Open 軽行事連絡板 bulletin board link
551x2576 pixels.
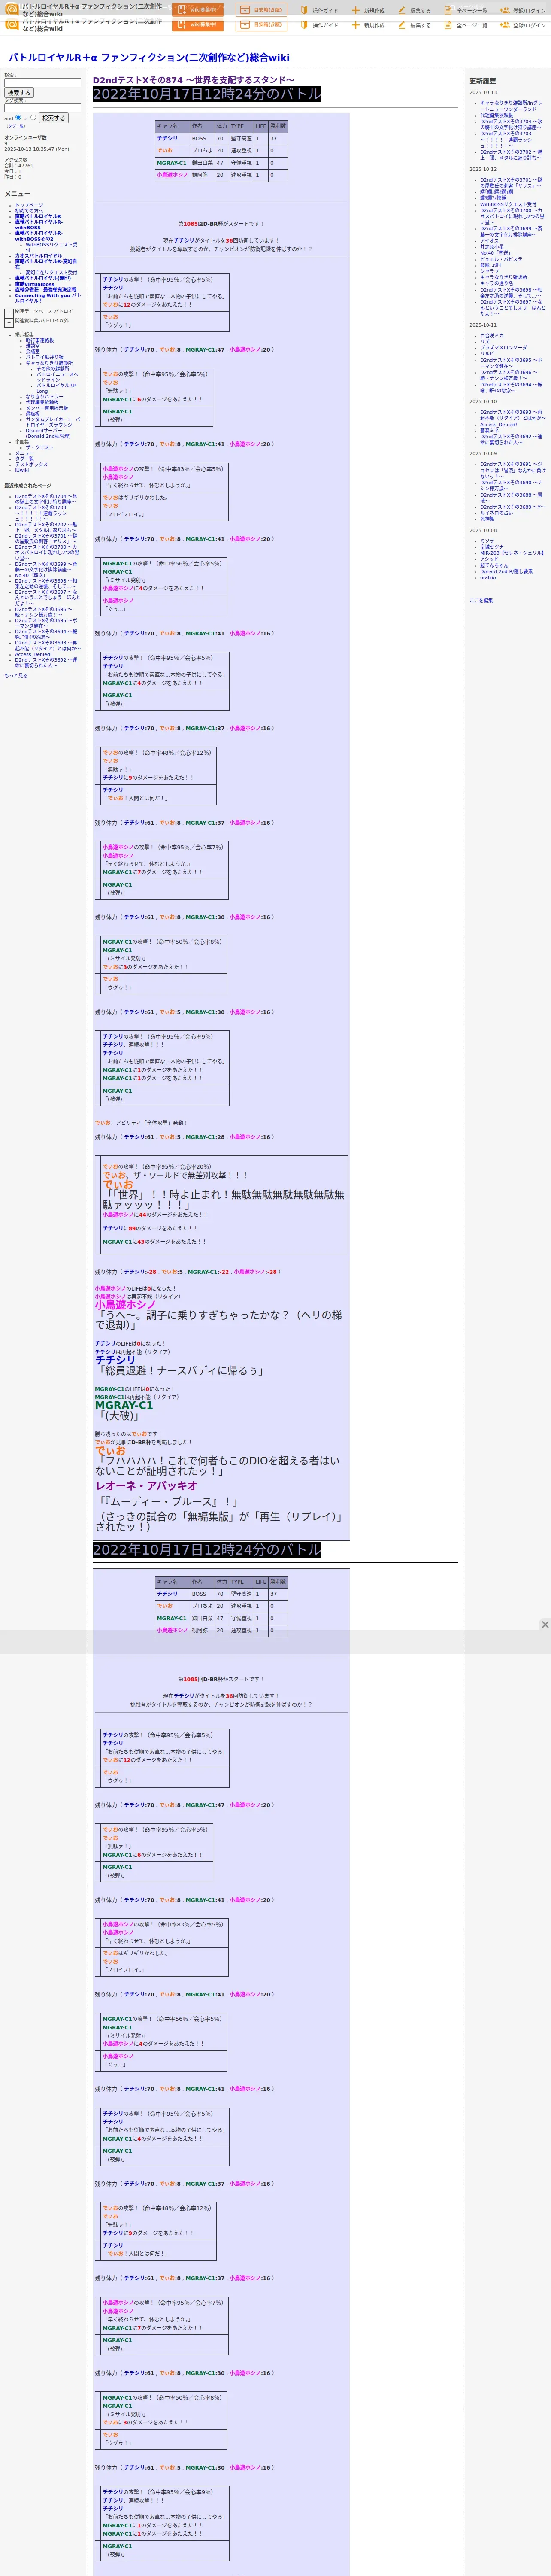(40, 340)
